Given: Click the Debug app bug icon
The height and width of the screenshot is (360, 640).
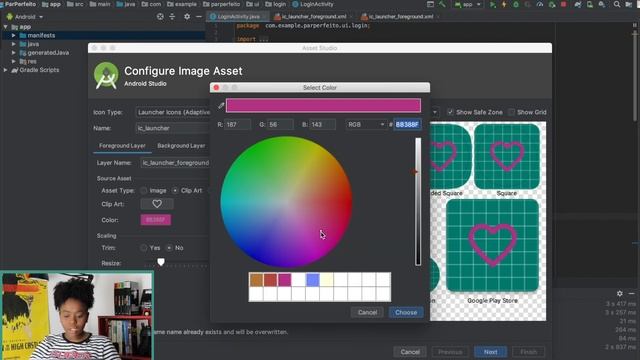Looking at the screenshot, I should coord(516,4).
